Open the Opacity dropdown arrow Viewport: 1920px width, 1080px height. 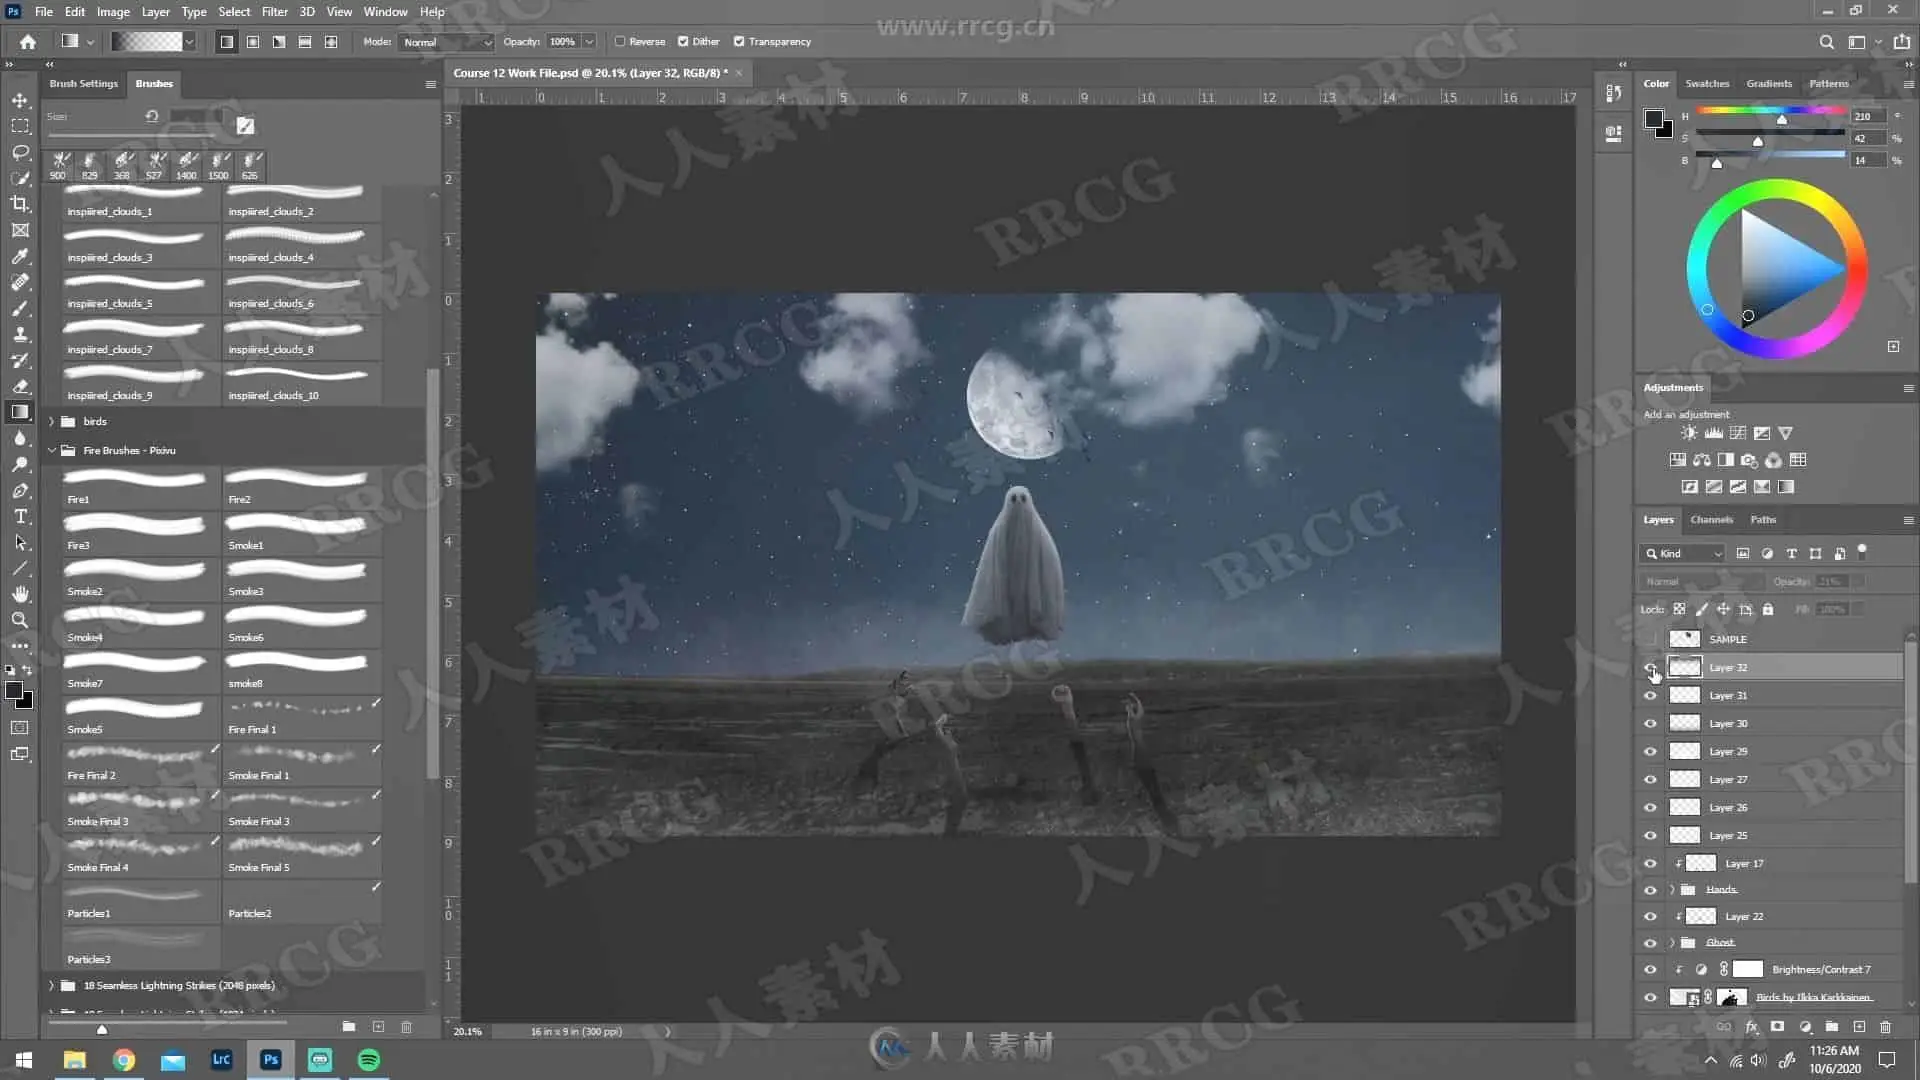coord(589,42)
